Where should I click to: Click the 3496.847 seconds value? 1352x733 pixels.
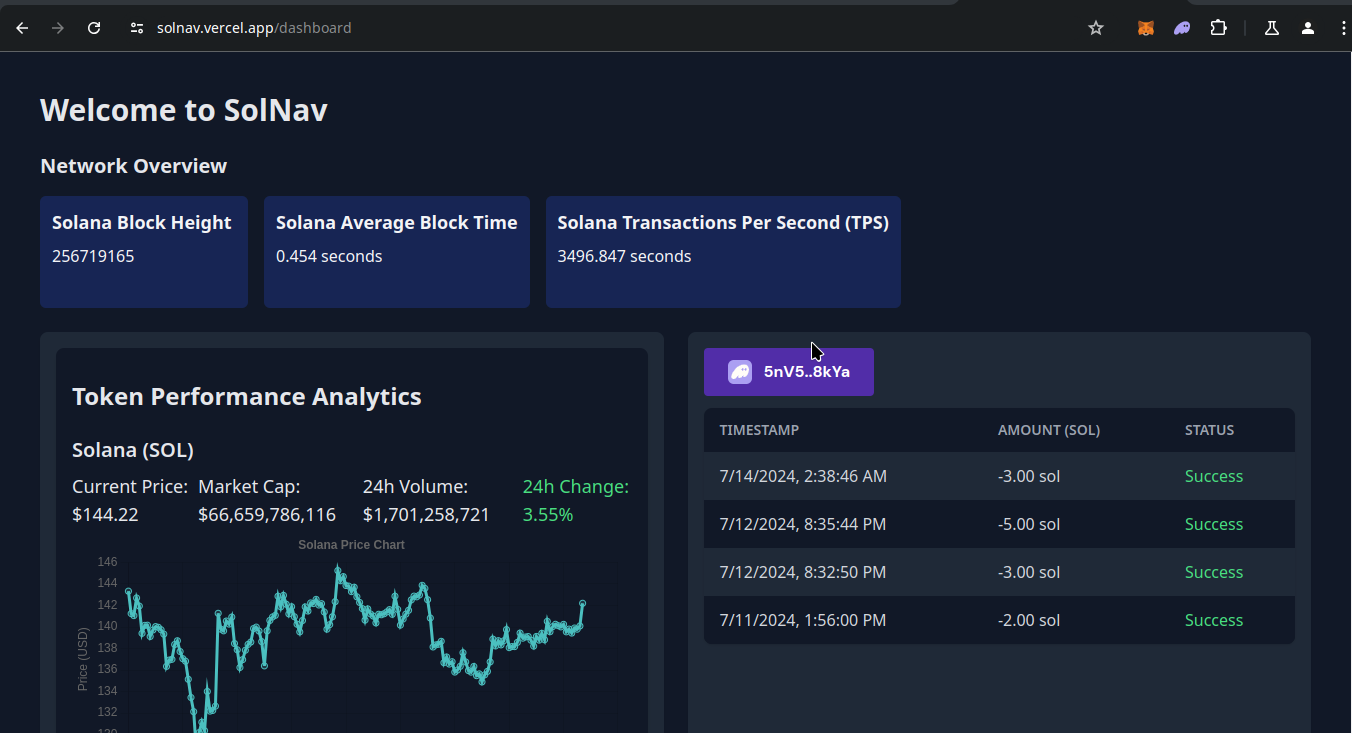(x=624, y=256)
